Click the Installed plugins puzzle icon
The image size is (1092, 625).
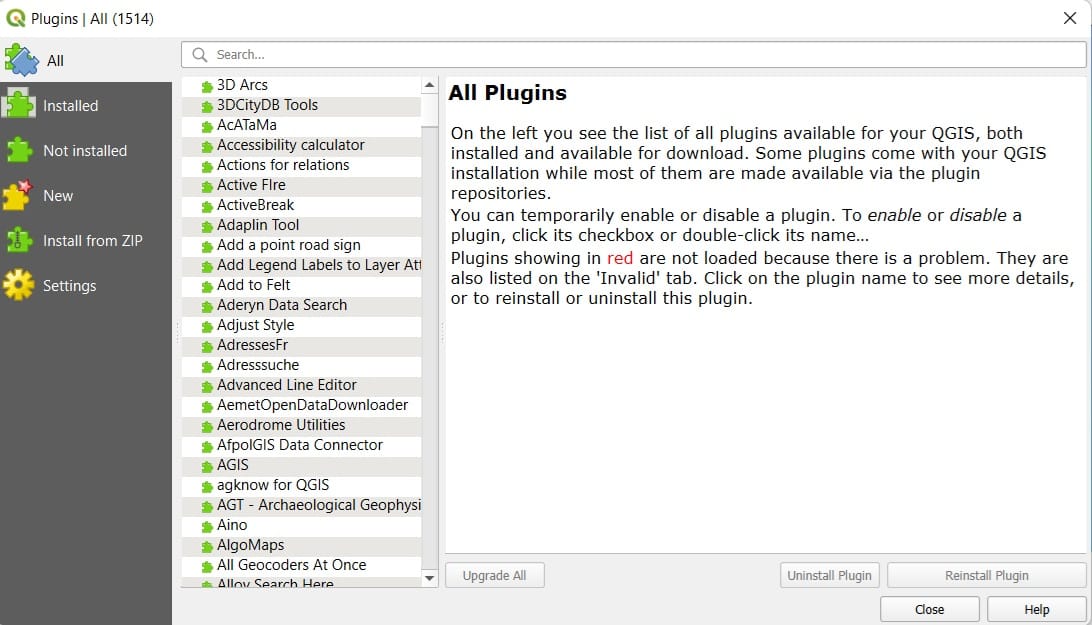click(19, 105)
